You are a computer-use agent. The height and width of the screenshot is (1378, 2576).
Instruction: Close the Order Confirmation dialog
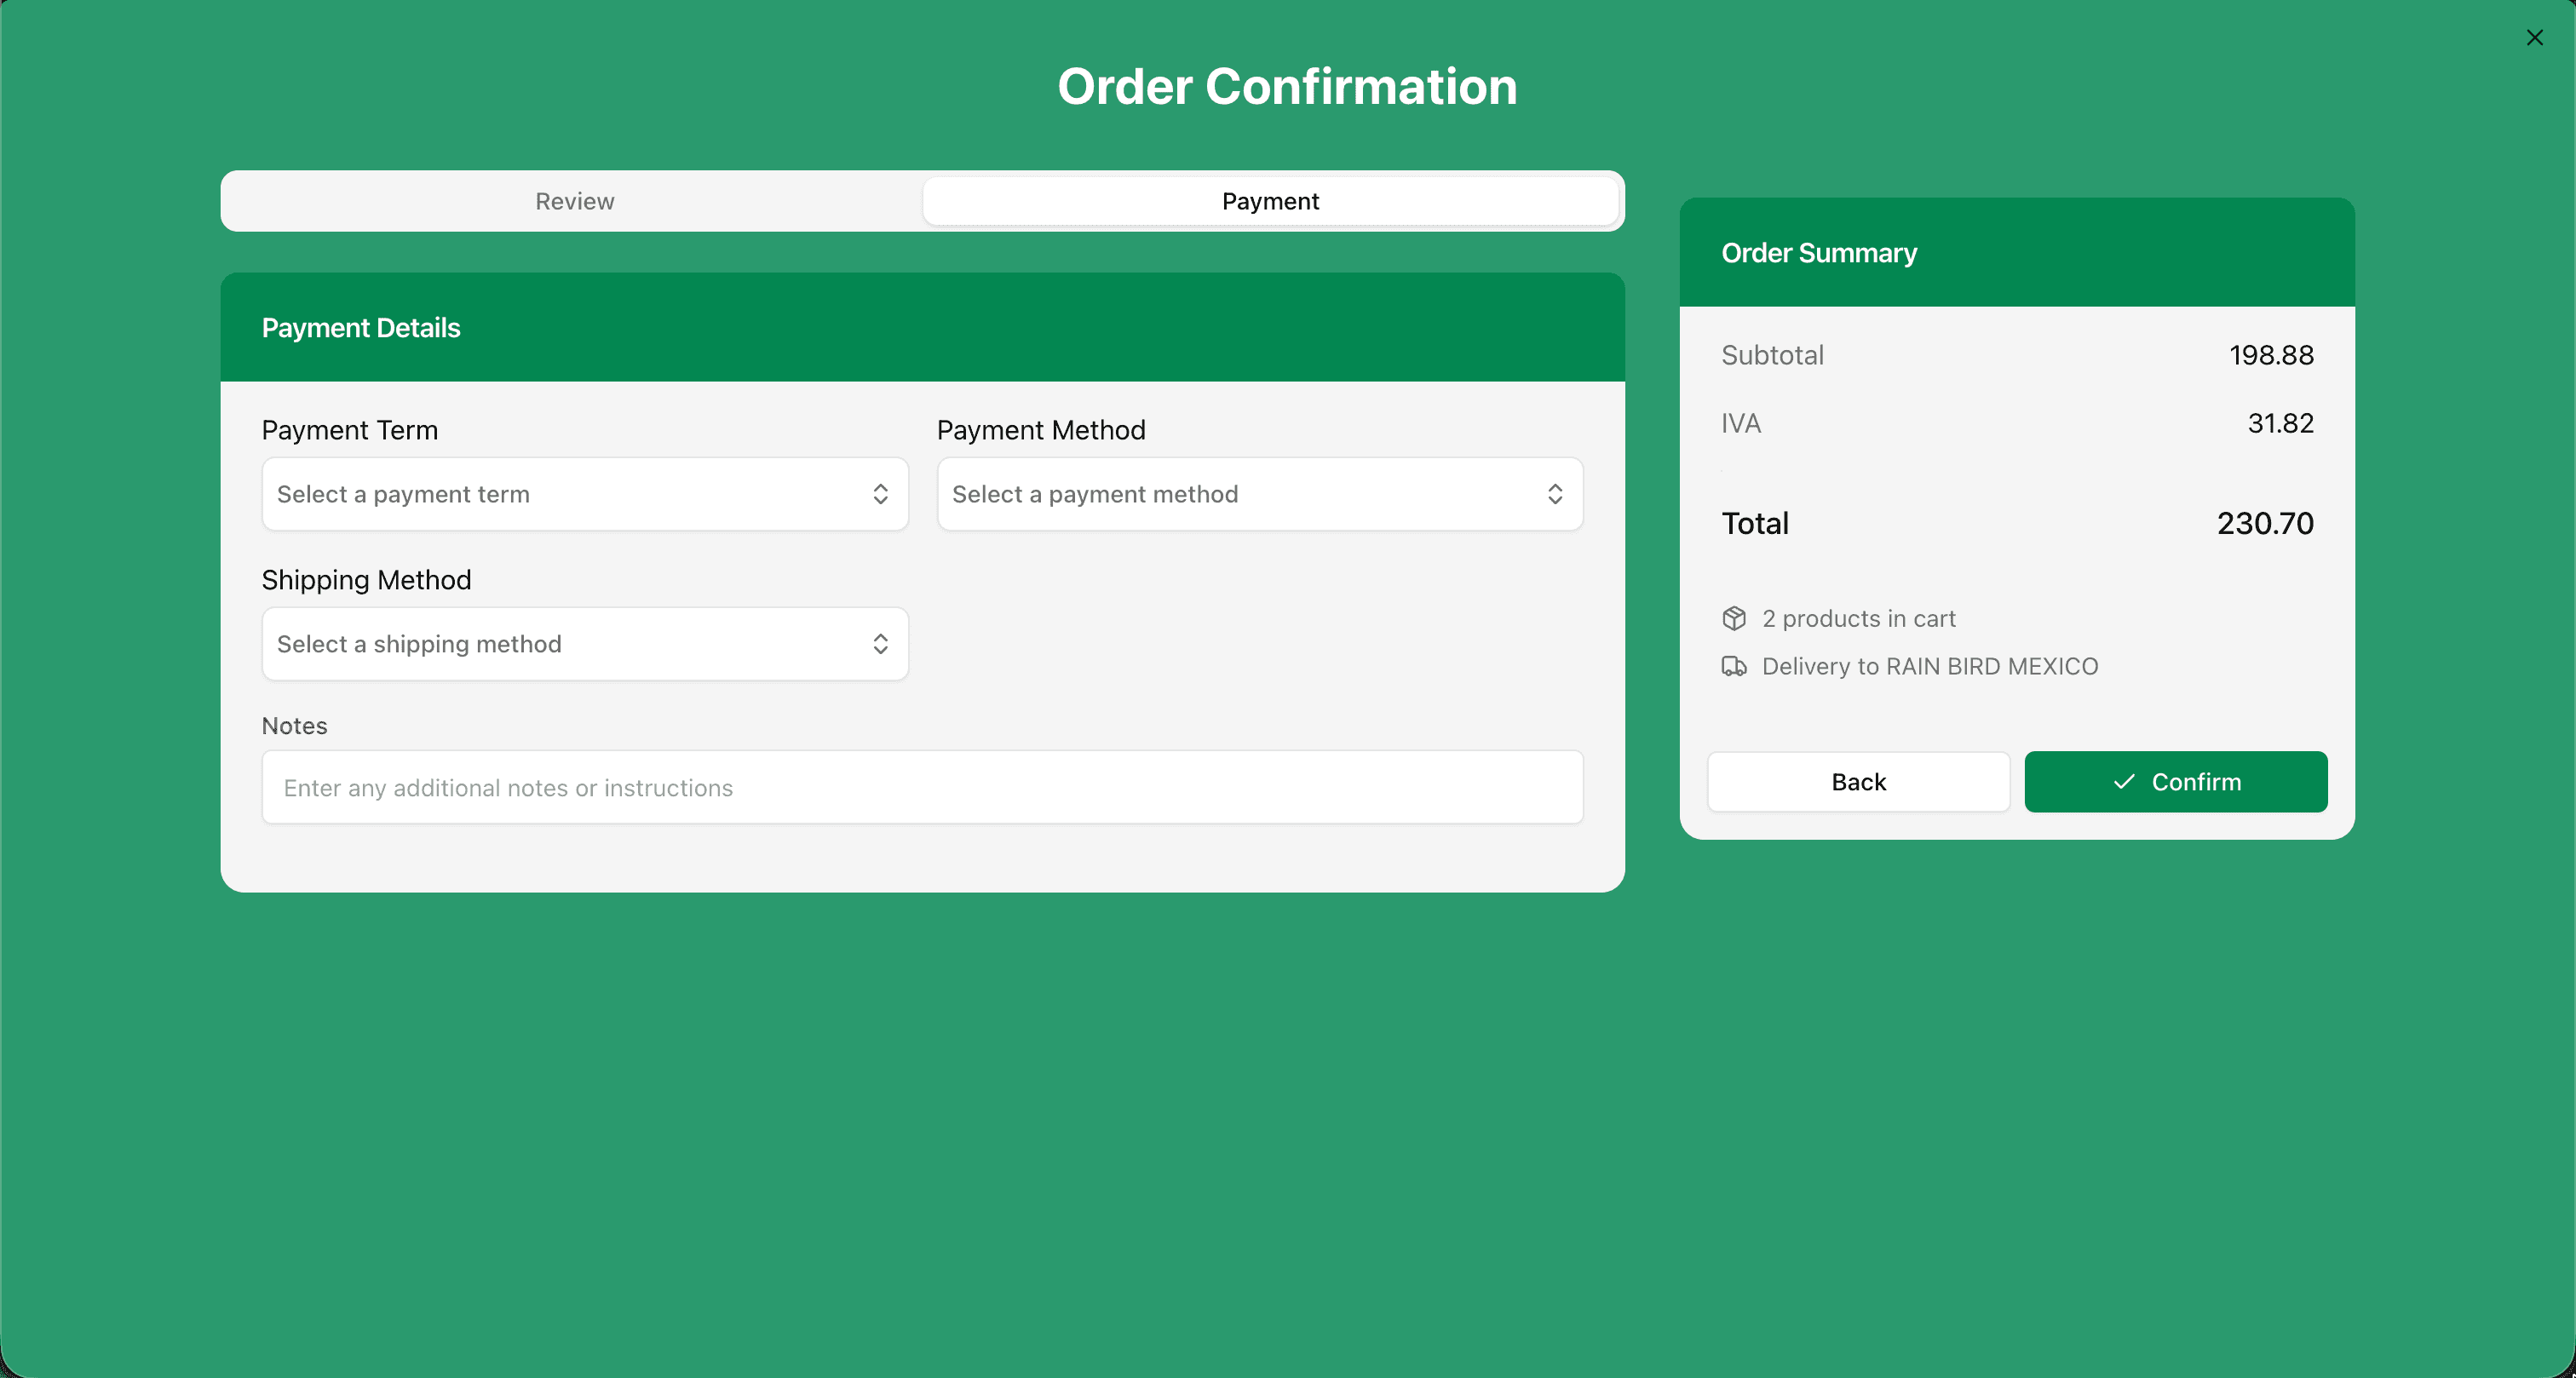click(x=2534, y=38)
